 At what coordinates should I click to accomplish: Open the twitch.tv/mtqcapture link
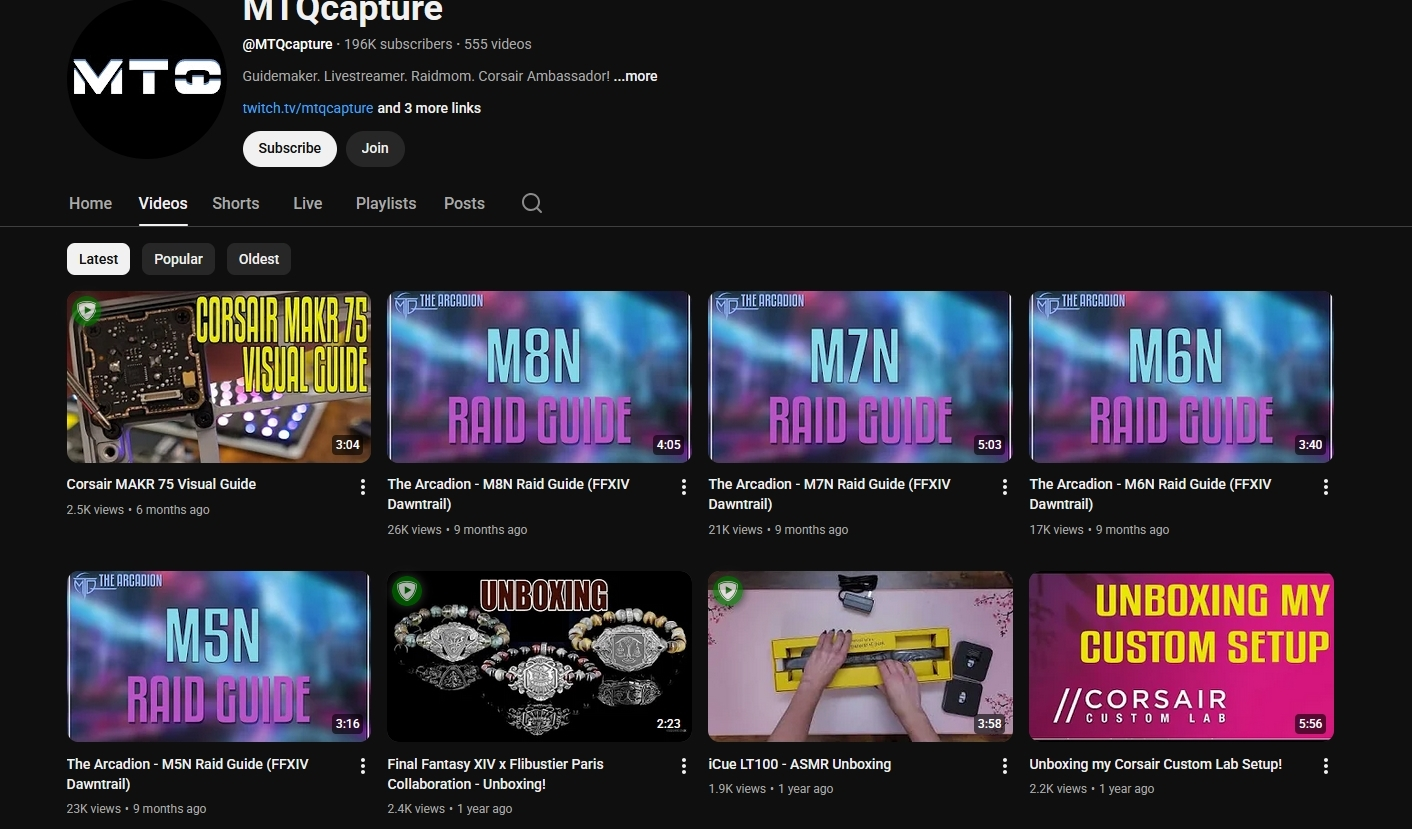[x=308, y=108]
